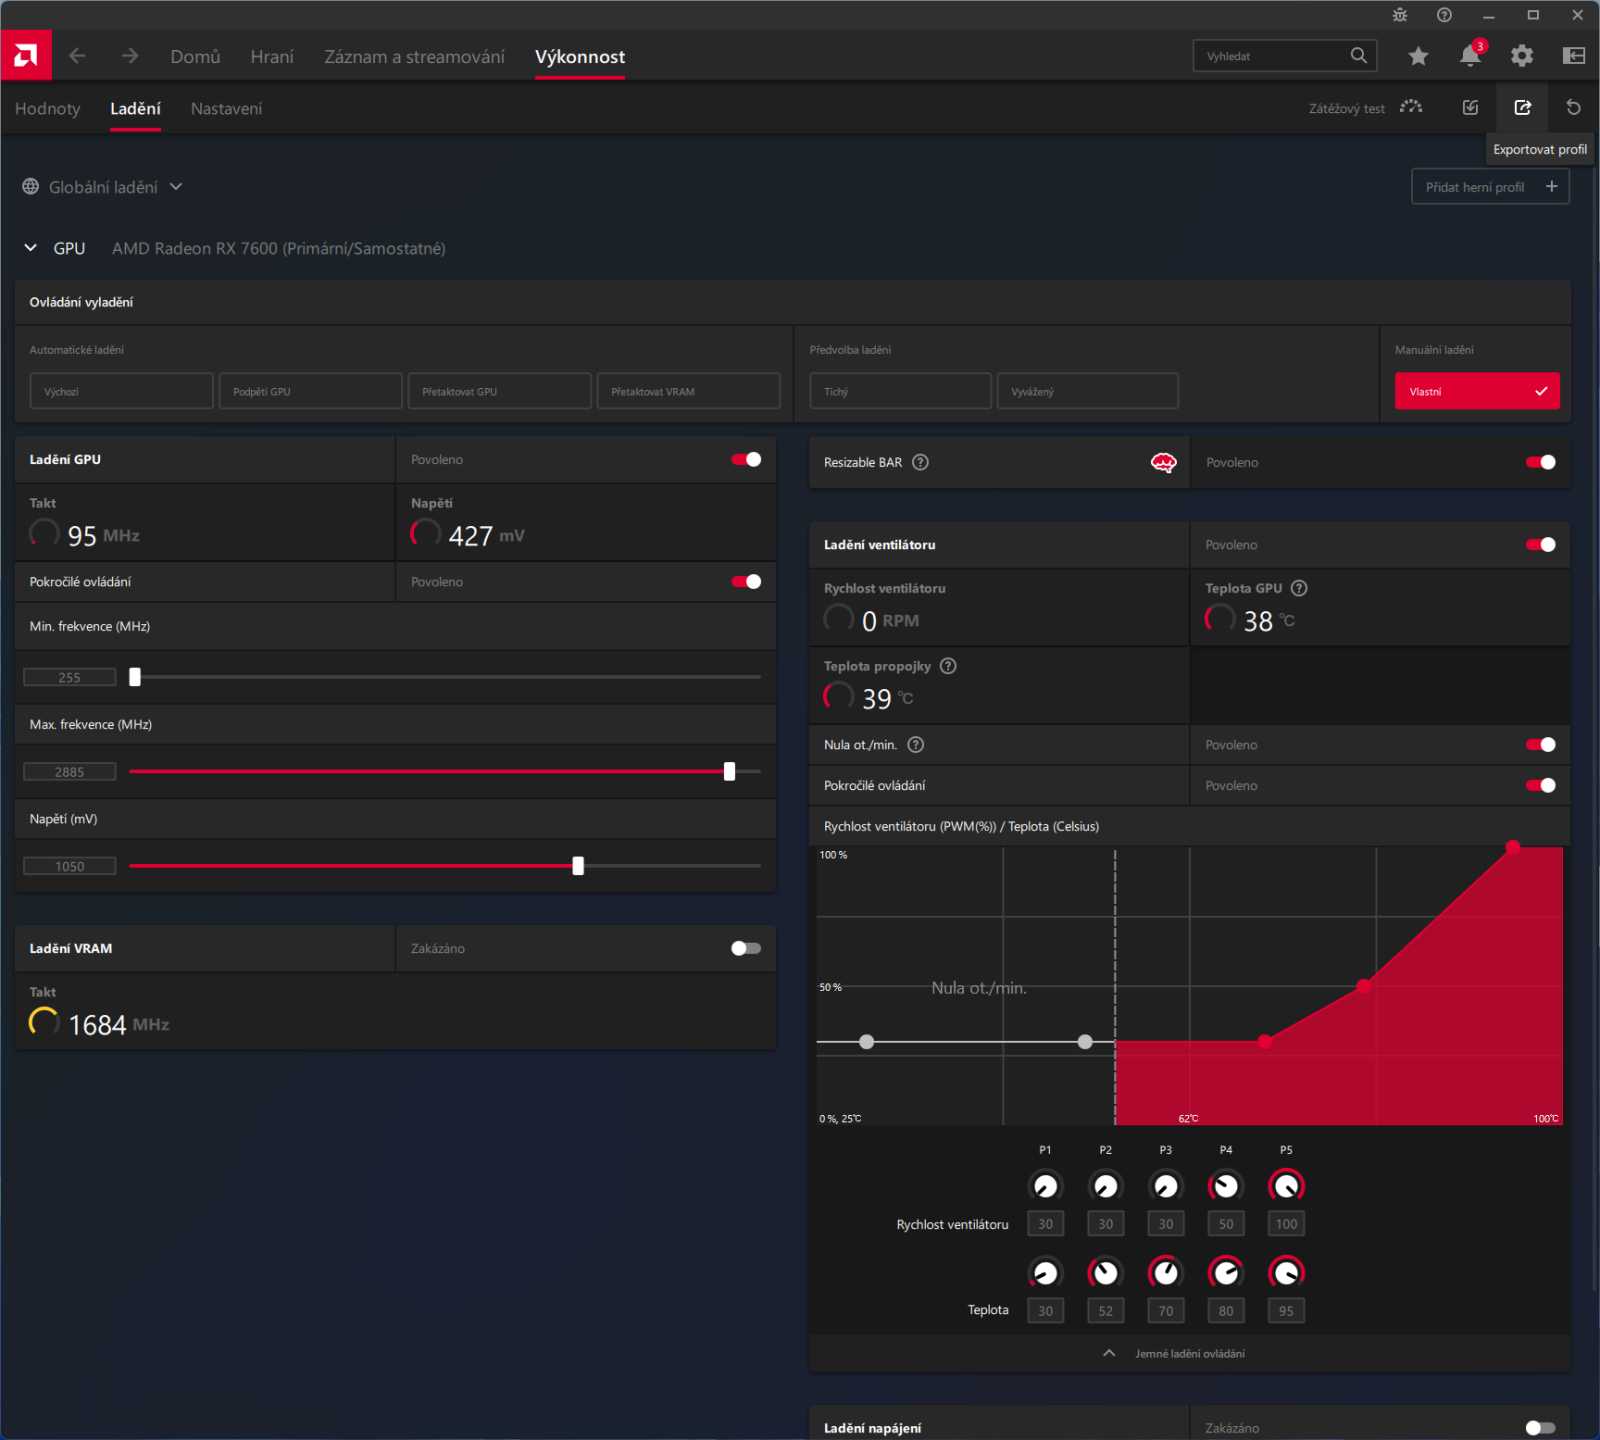The image size is (1600, 1440).
Task: Click the Resizable BAR brain icon
Action: coord(1163,462)
